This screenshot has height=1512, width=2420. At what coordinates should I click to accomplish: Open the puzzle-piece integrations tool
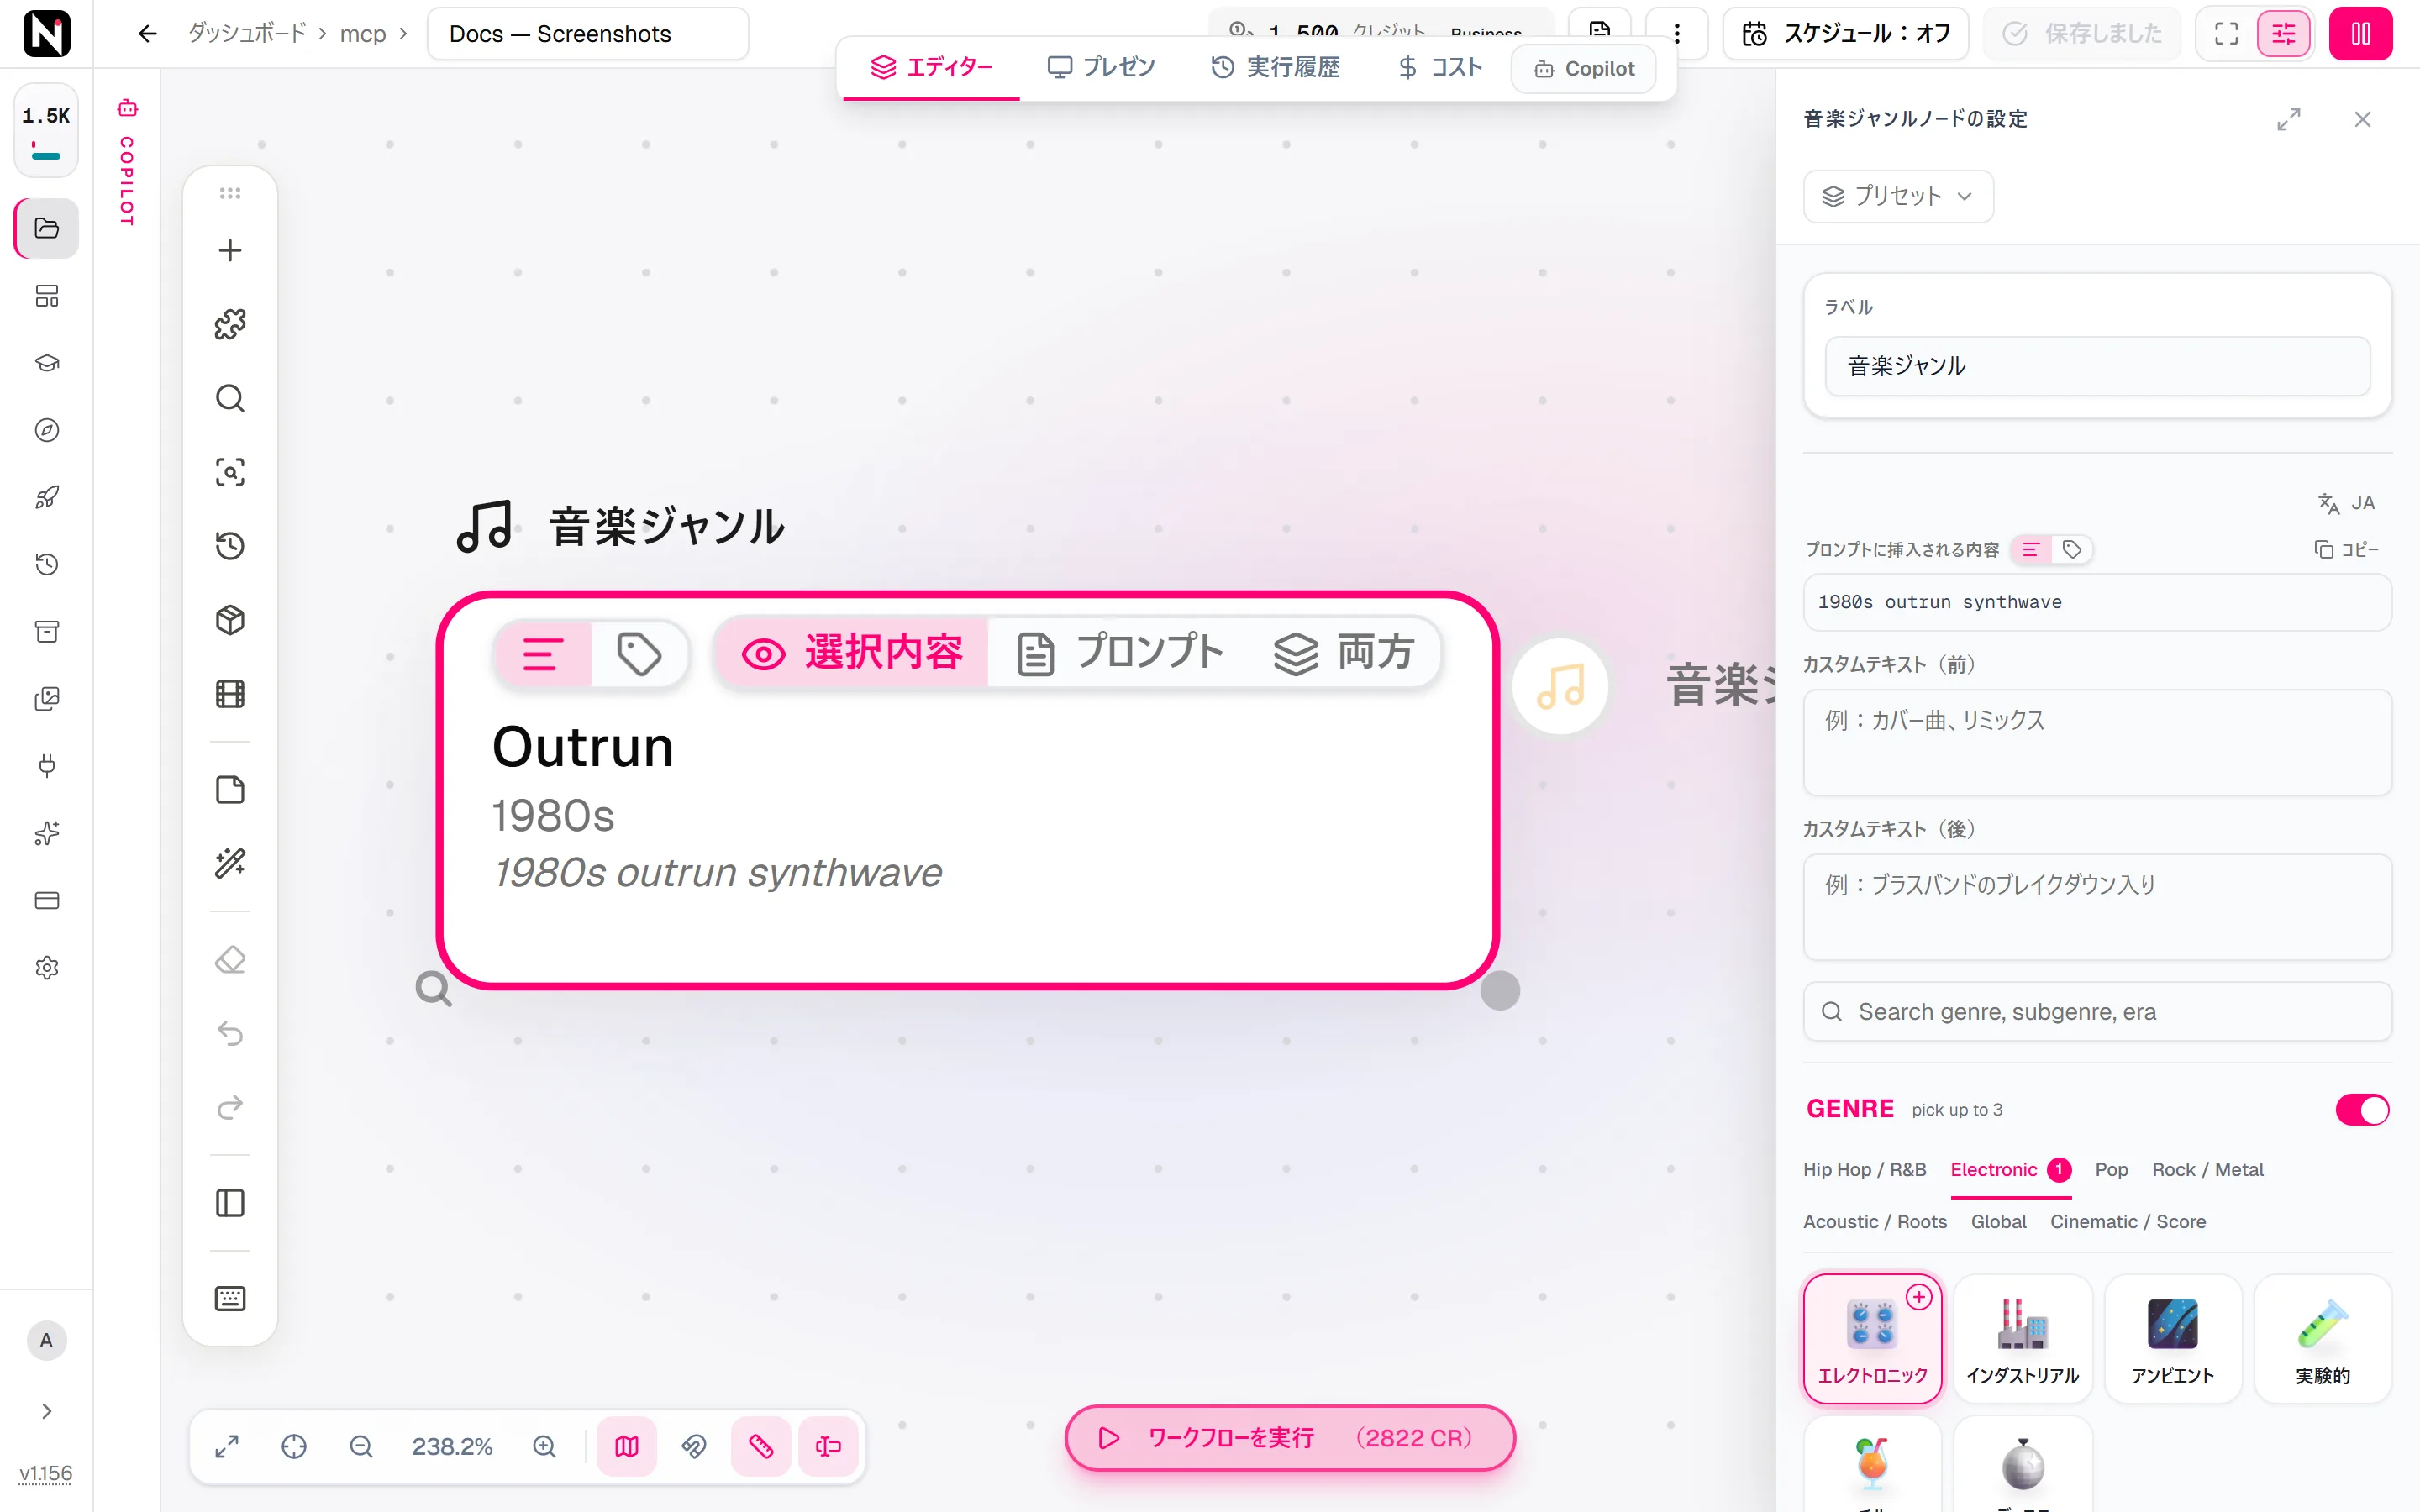coord(230,324)
